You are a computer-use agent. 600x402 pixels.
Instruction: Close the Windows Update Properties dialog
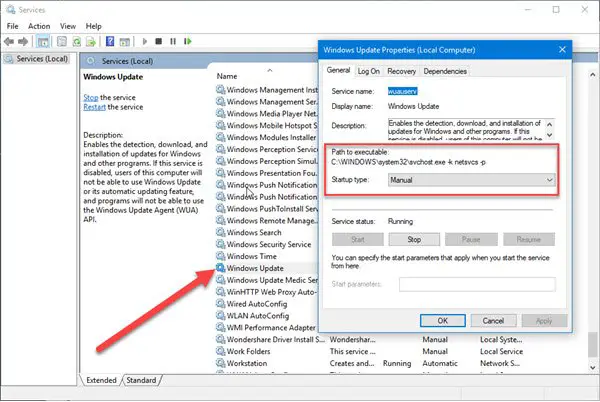(562, 50)
